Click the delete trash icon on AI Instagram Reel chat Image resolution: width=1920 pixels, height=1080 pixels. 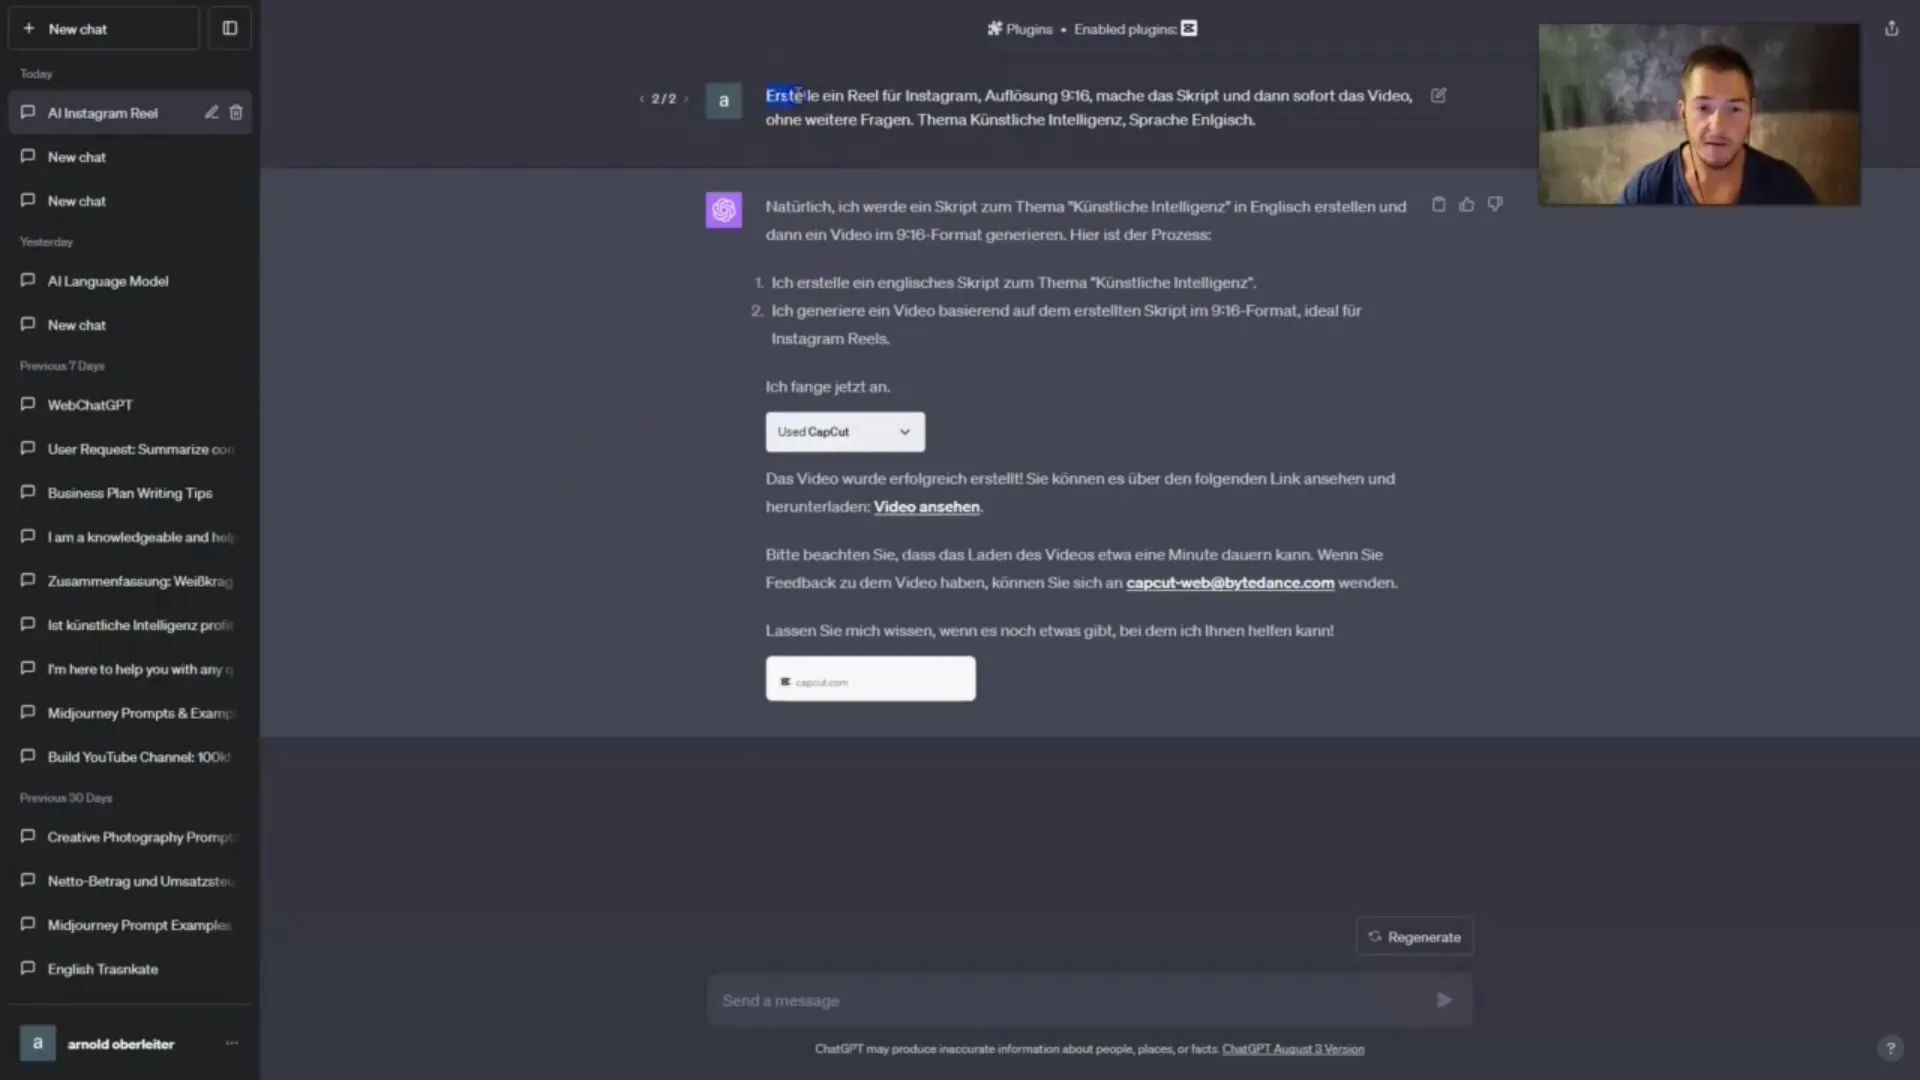(236, 112)
